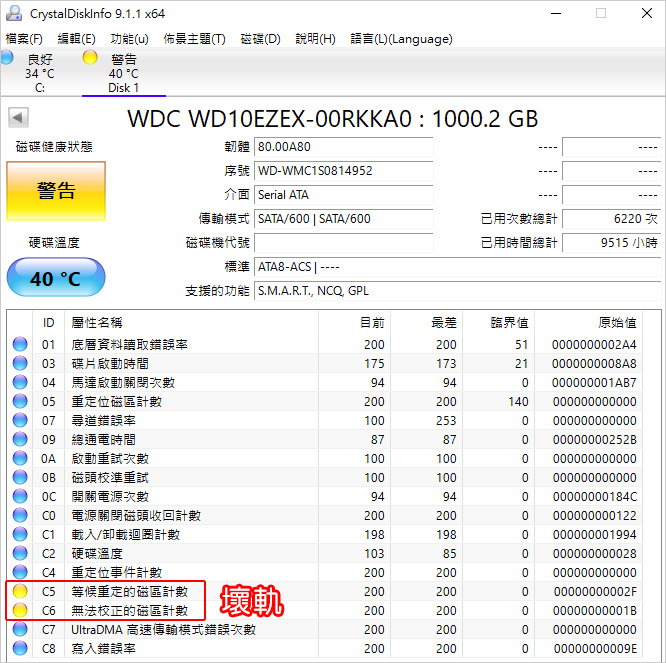Open the 佈景主題(T) menu

(x=195, y=39)
